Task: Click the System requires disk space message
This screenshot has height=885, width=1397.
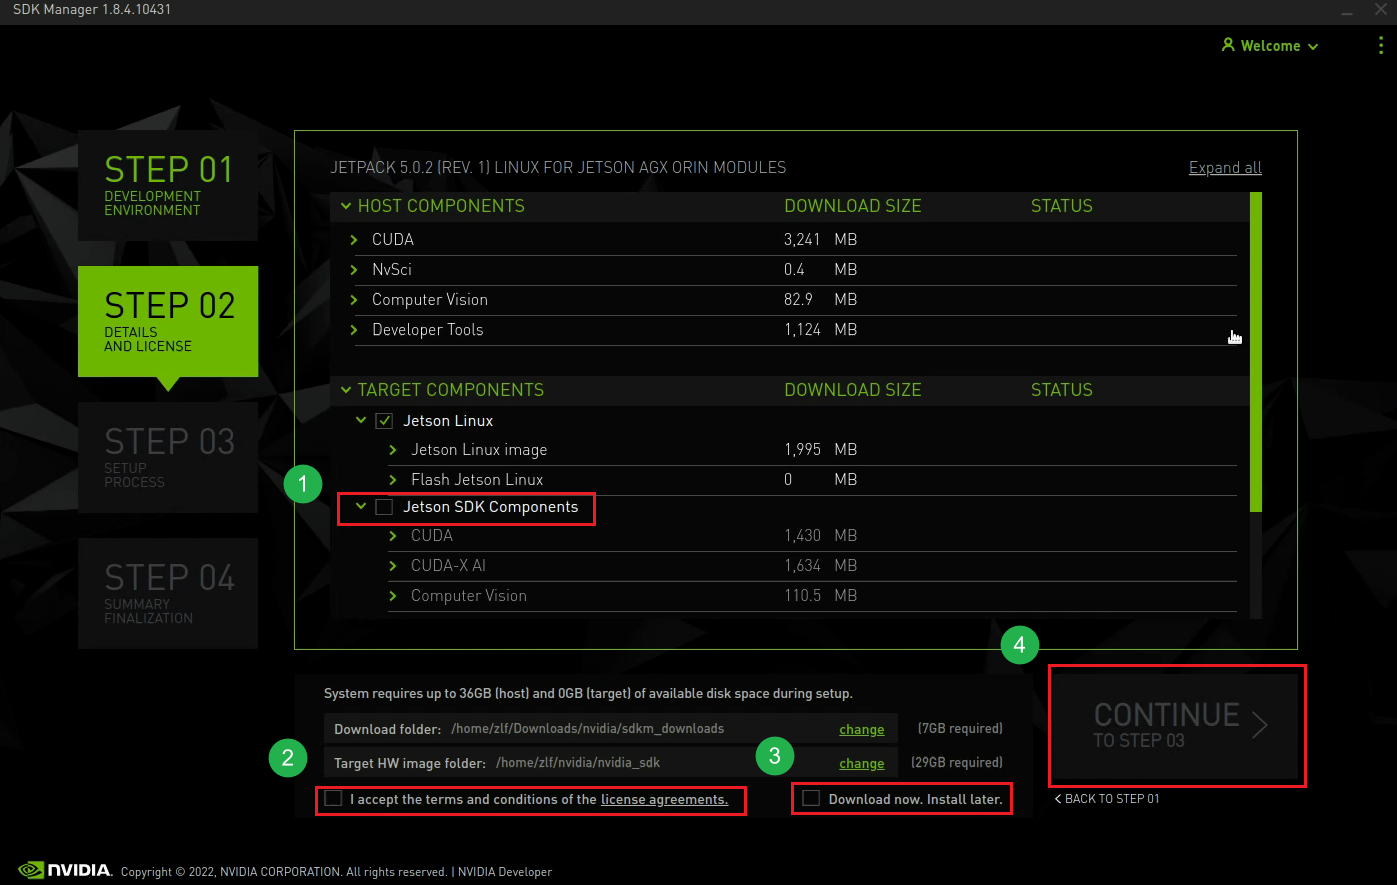Action: pos(588,693)
